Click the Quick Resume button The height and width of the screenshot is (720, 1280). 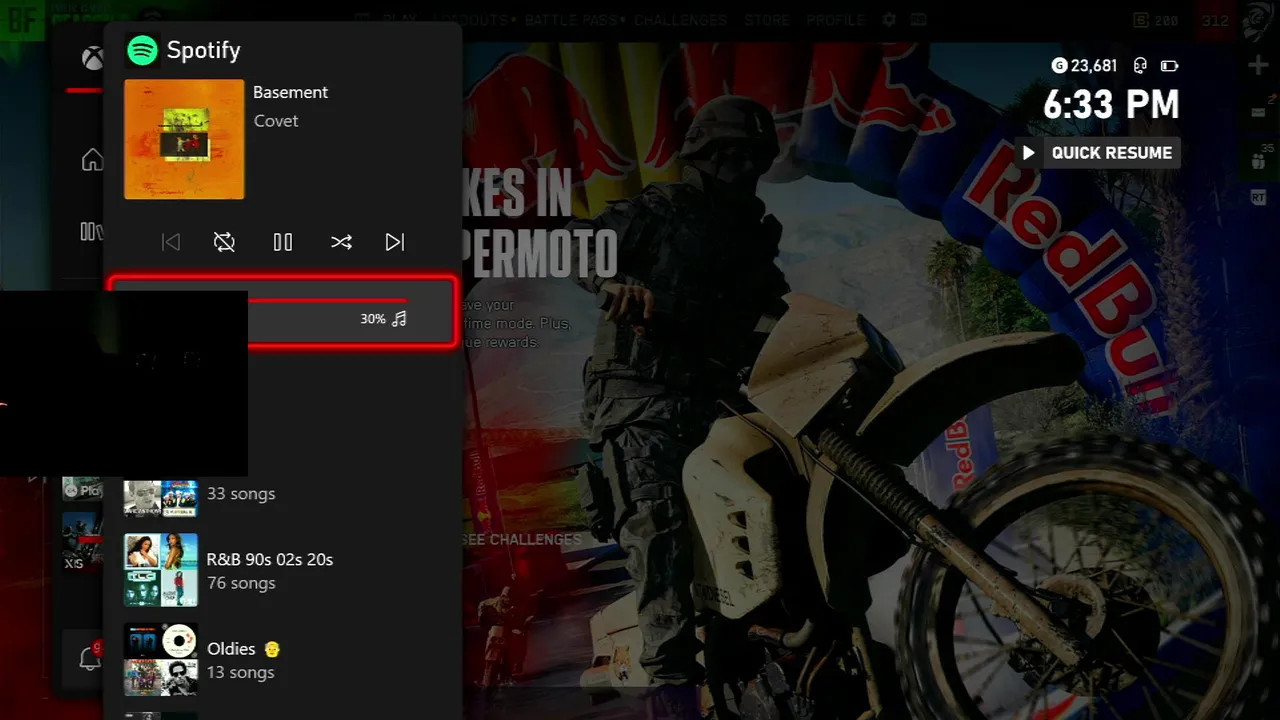tap(1098, 153)
